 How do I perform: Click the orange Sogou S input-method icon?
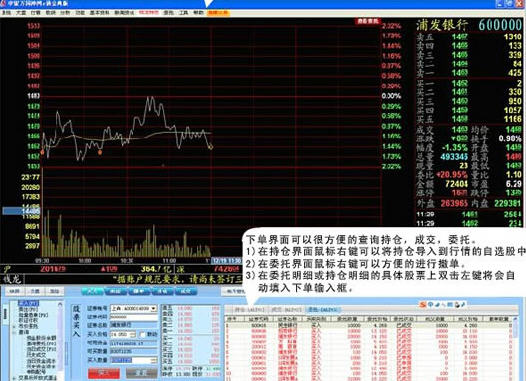[x=422, y=304]
